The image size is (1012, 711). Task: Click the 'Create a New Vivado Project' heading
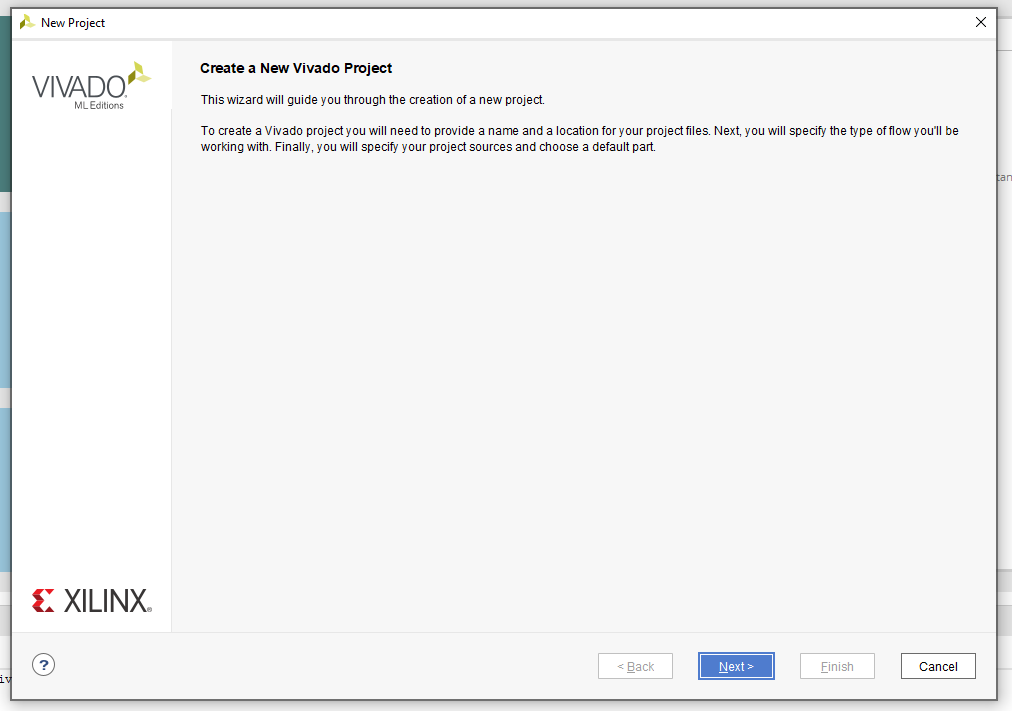click(x=296, y=68)
